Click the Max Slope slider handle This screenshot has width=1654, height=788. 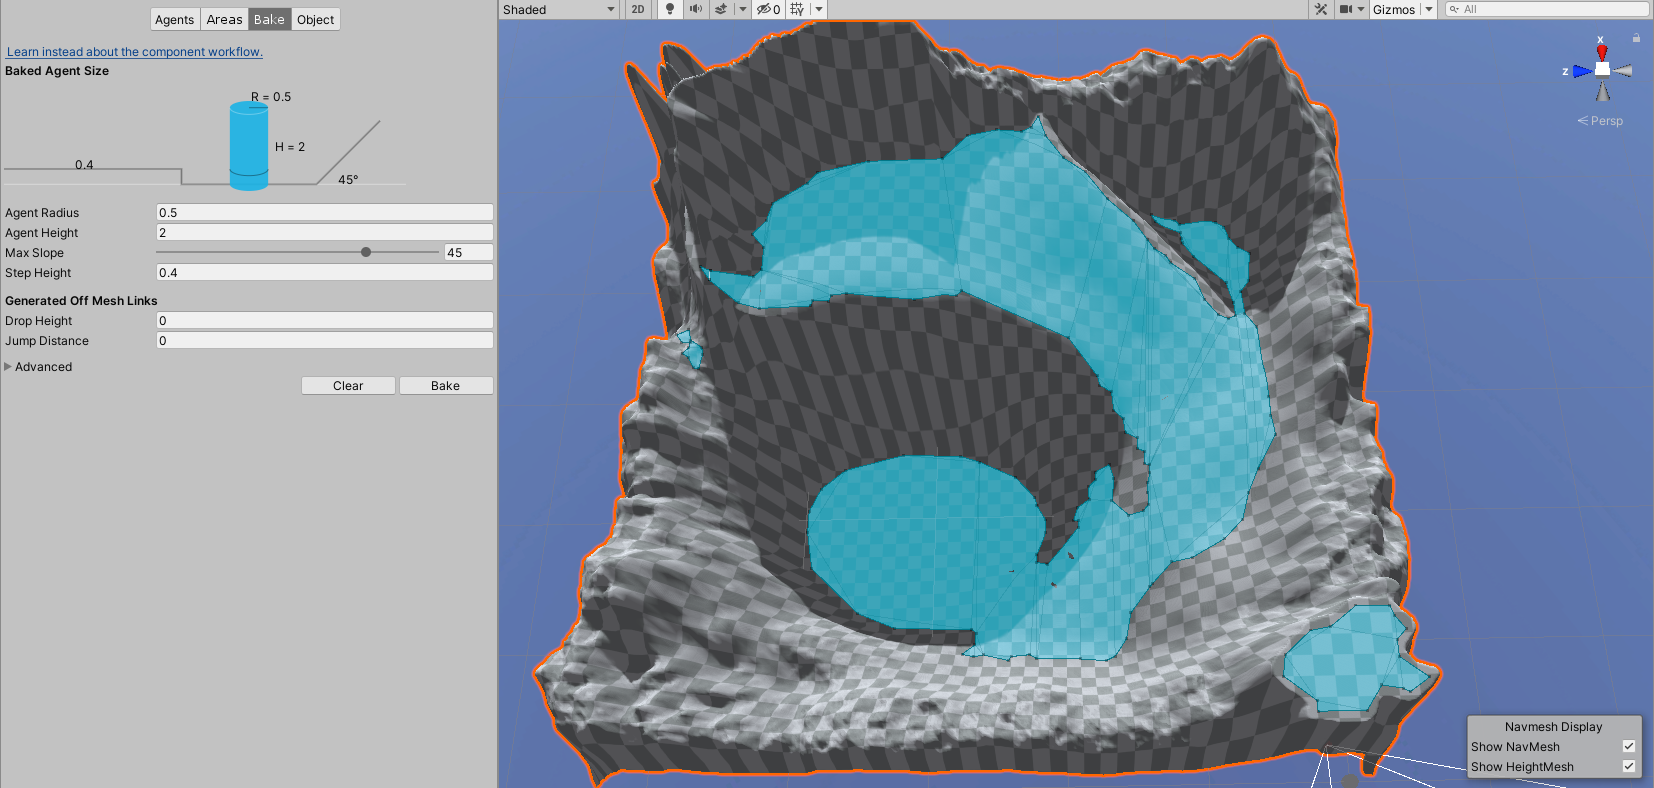pyautogui.click(x=366, y=252)
